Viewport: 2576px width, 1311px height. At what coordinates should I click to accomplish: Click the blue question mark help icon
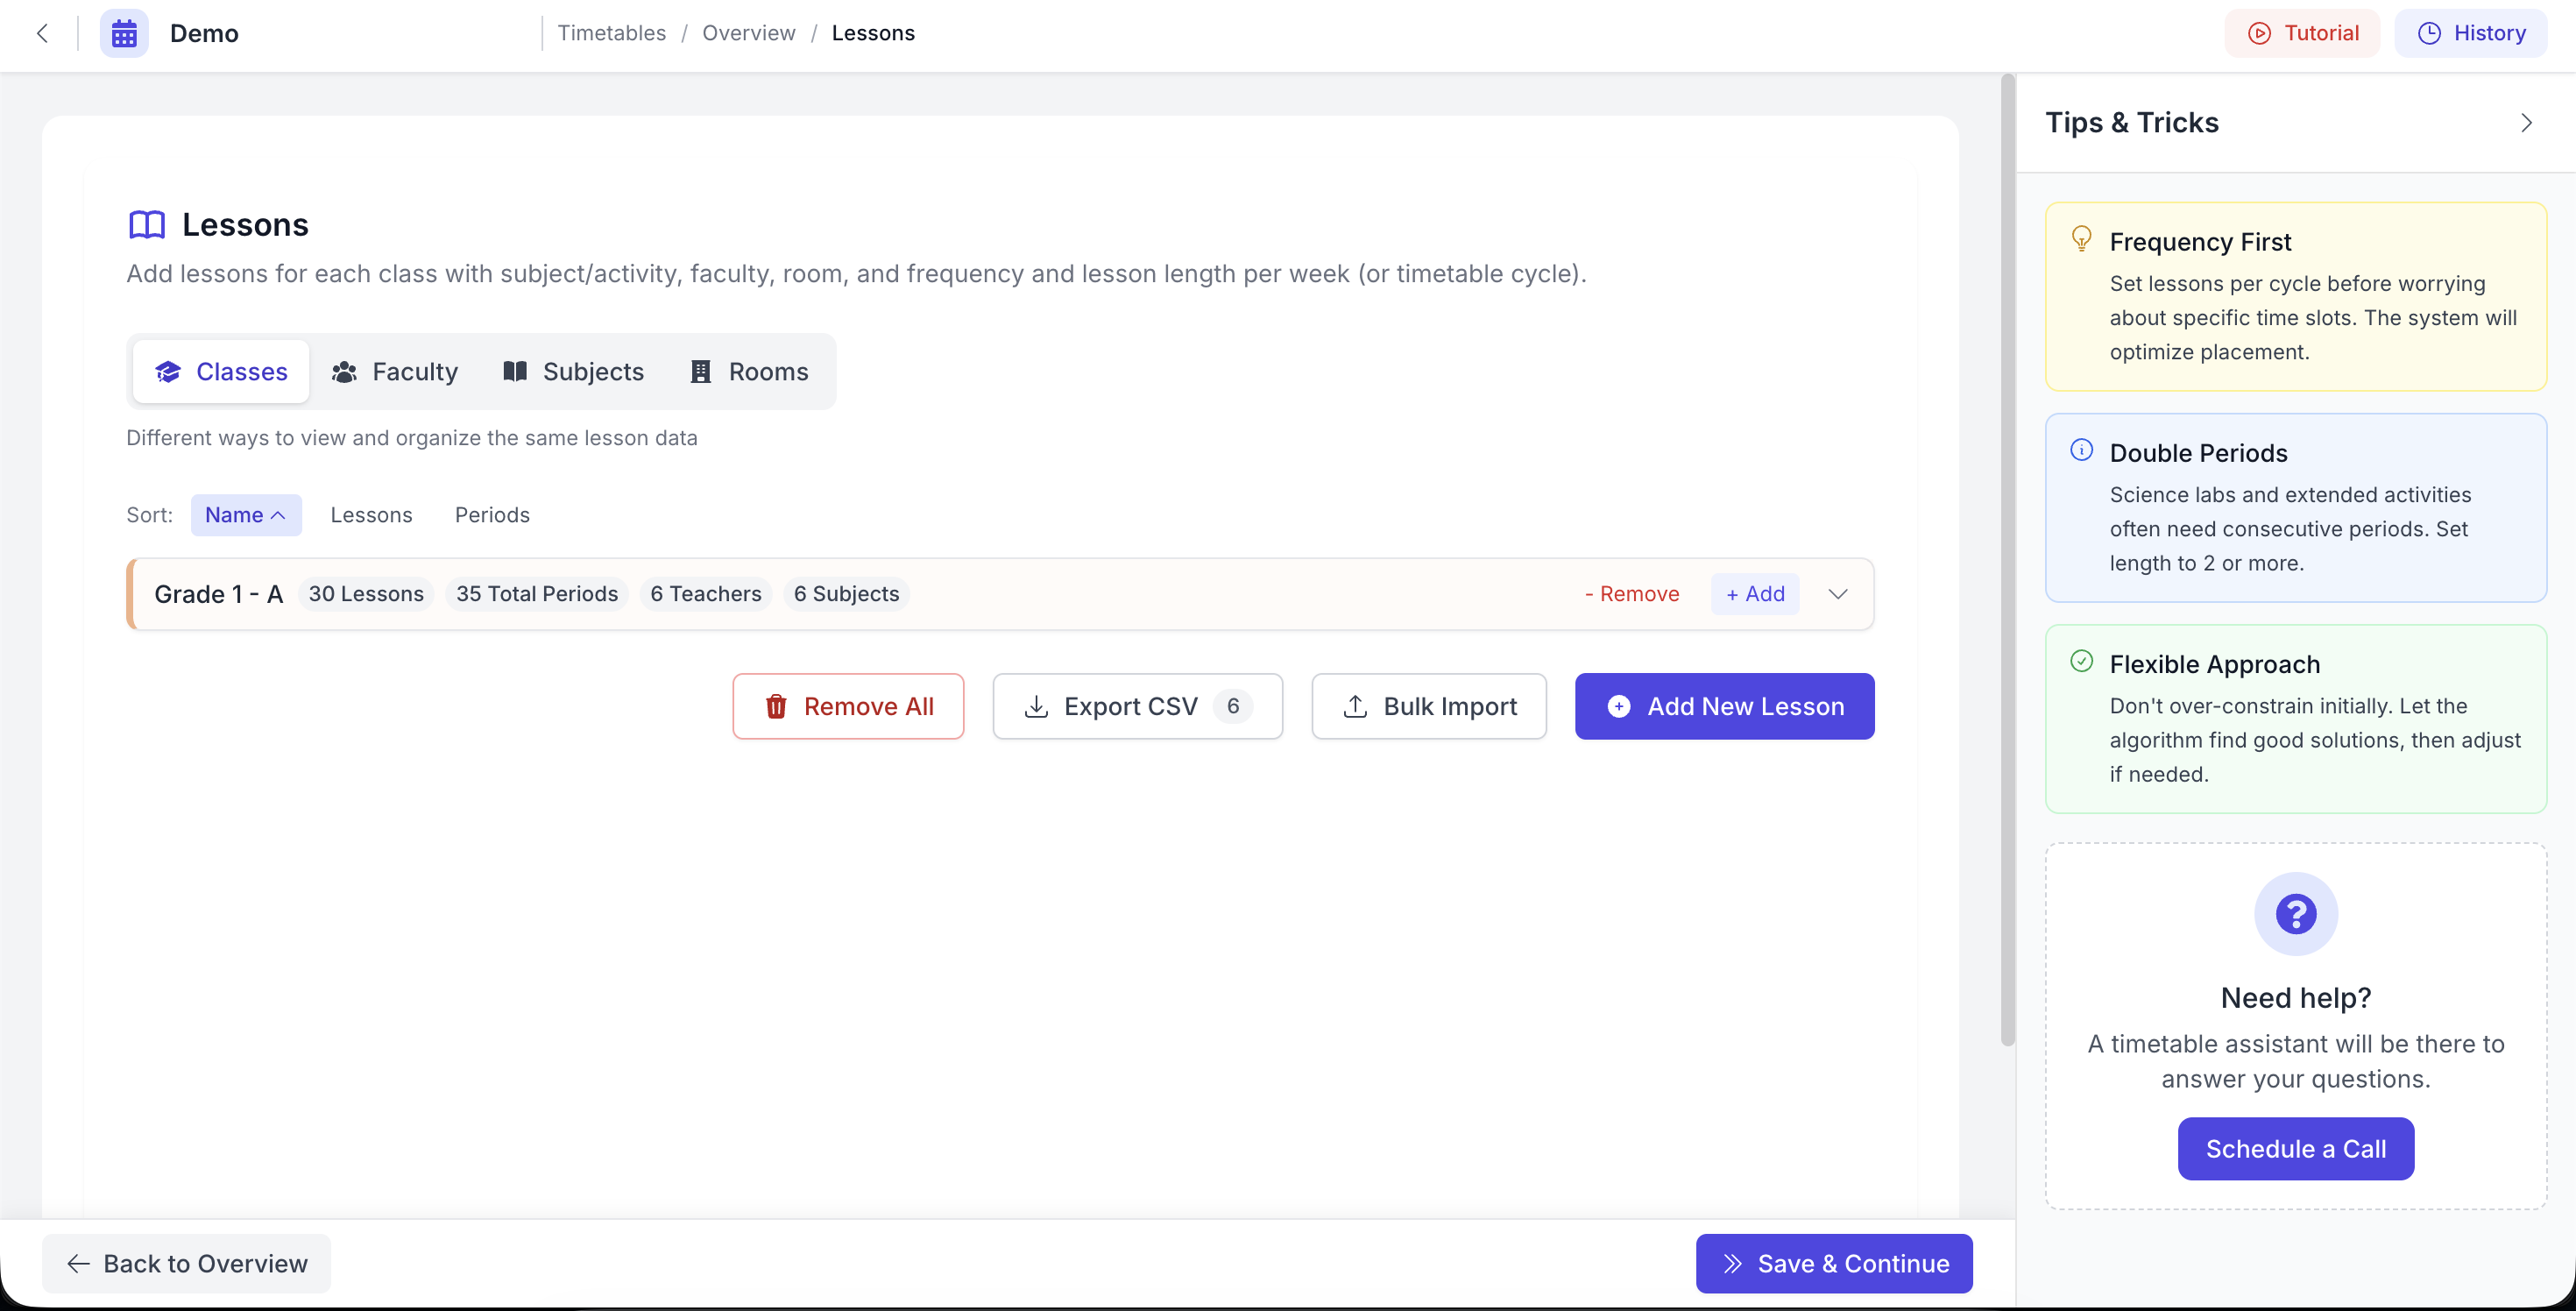coord(2295,913)
